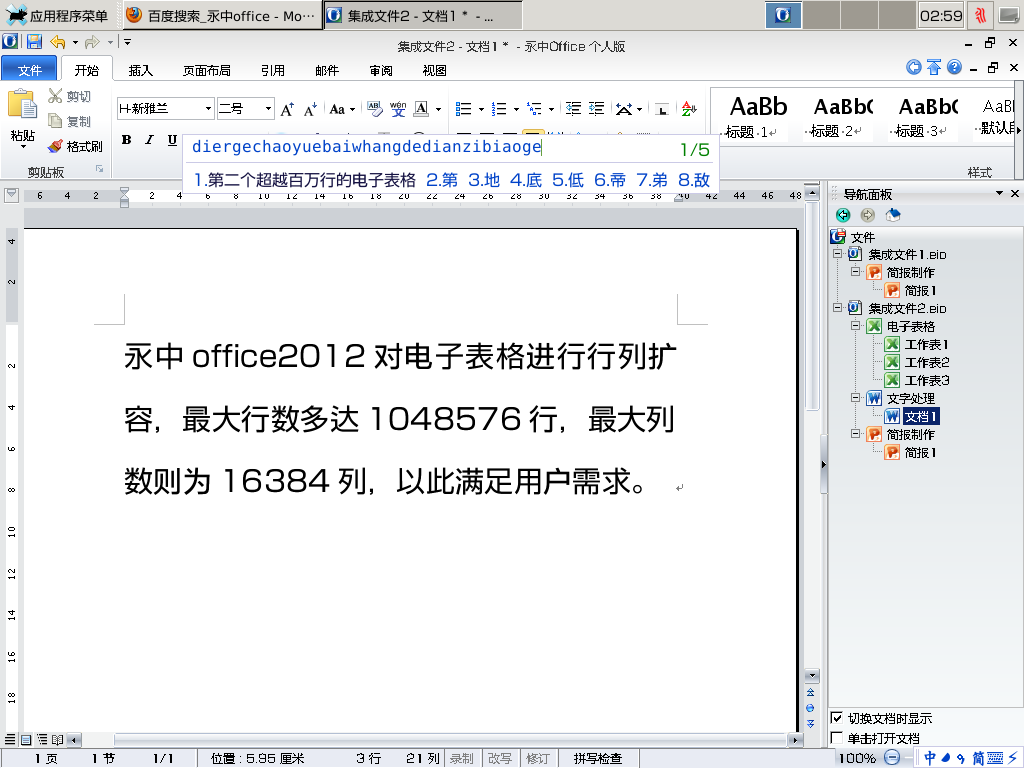Image resolution: width=1024 pixels, height=768 pixels.
Task: Click the horizontal scrollbar below the document
Action: point(435,740)
